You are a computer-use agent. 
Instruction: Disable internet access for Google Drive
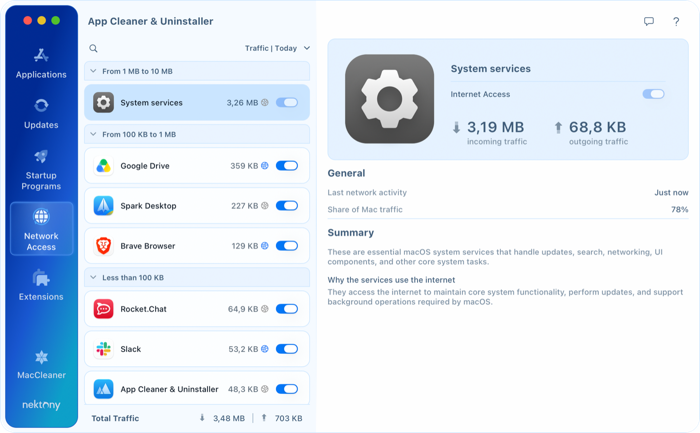(x=287, y=166)
